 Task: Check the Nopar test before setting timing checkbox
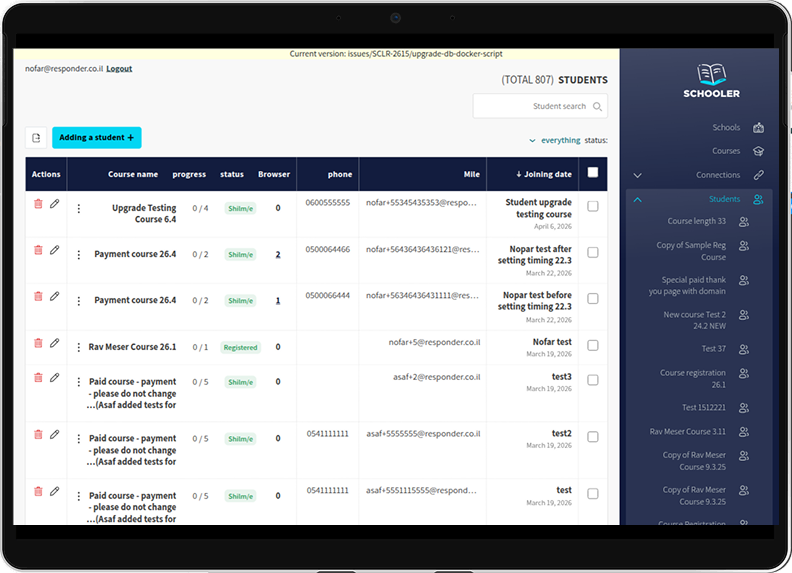pos(593,299)
